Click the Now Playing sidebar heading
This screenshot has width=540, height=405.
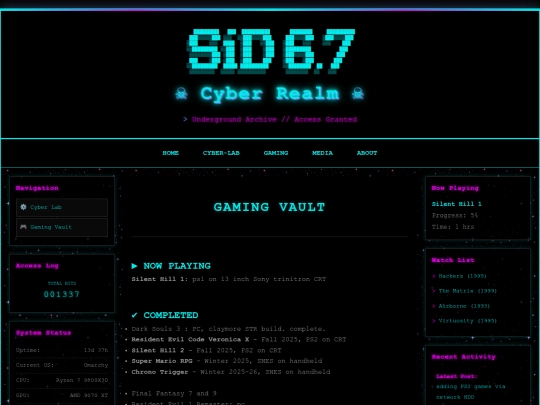(455, 188)
